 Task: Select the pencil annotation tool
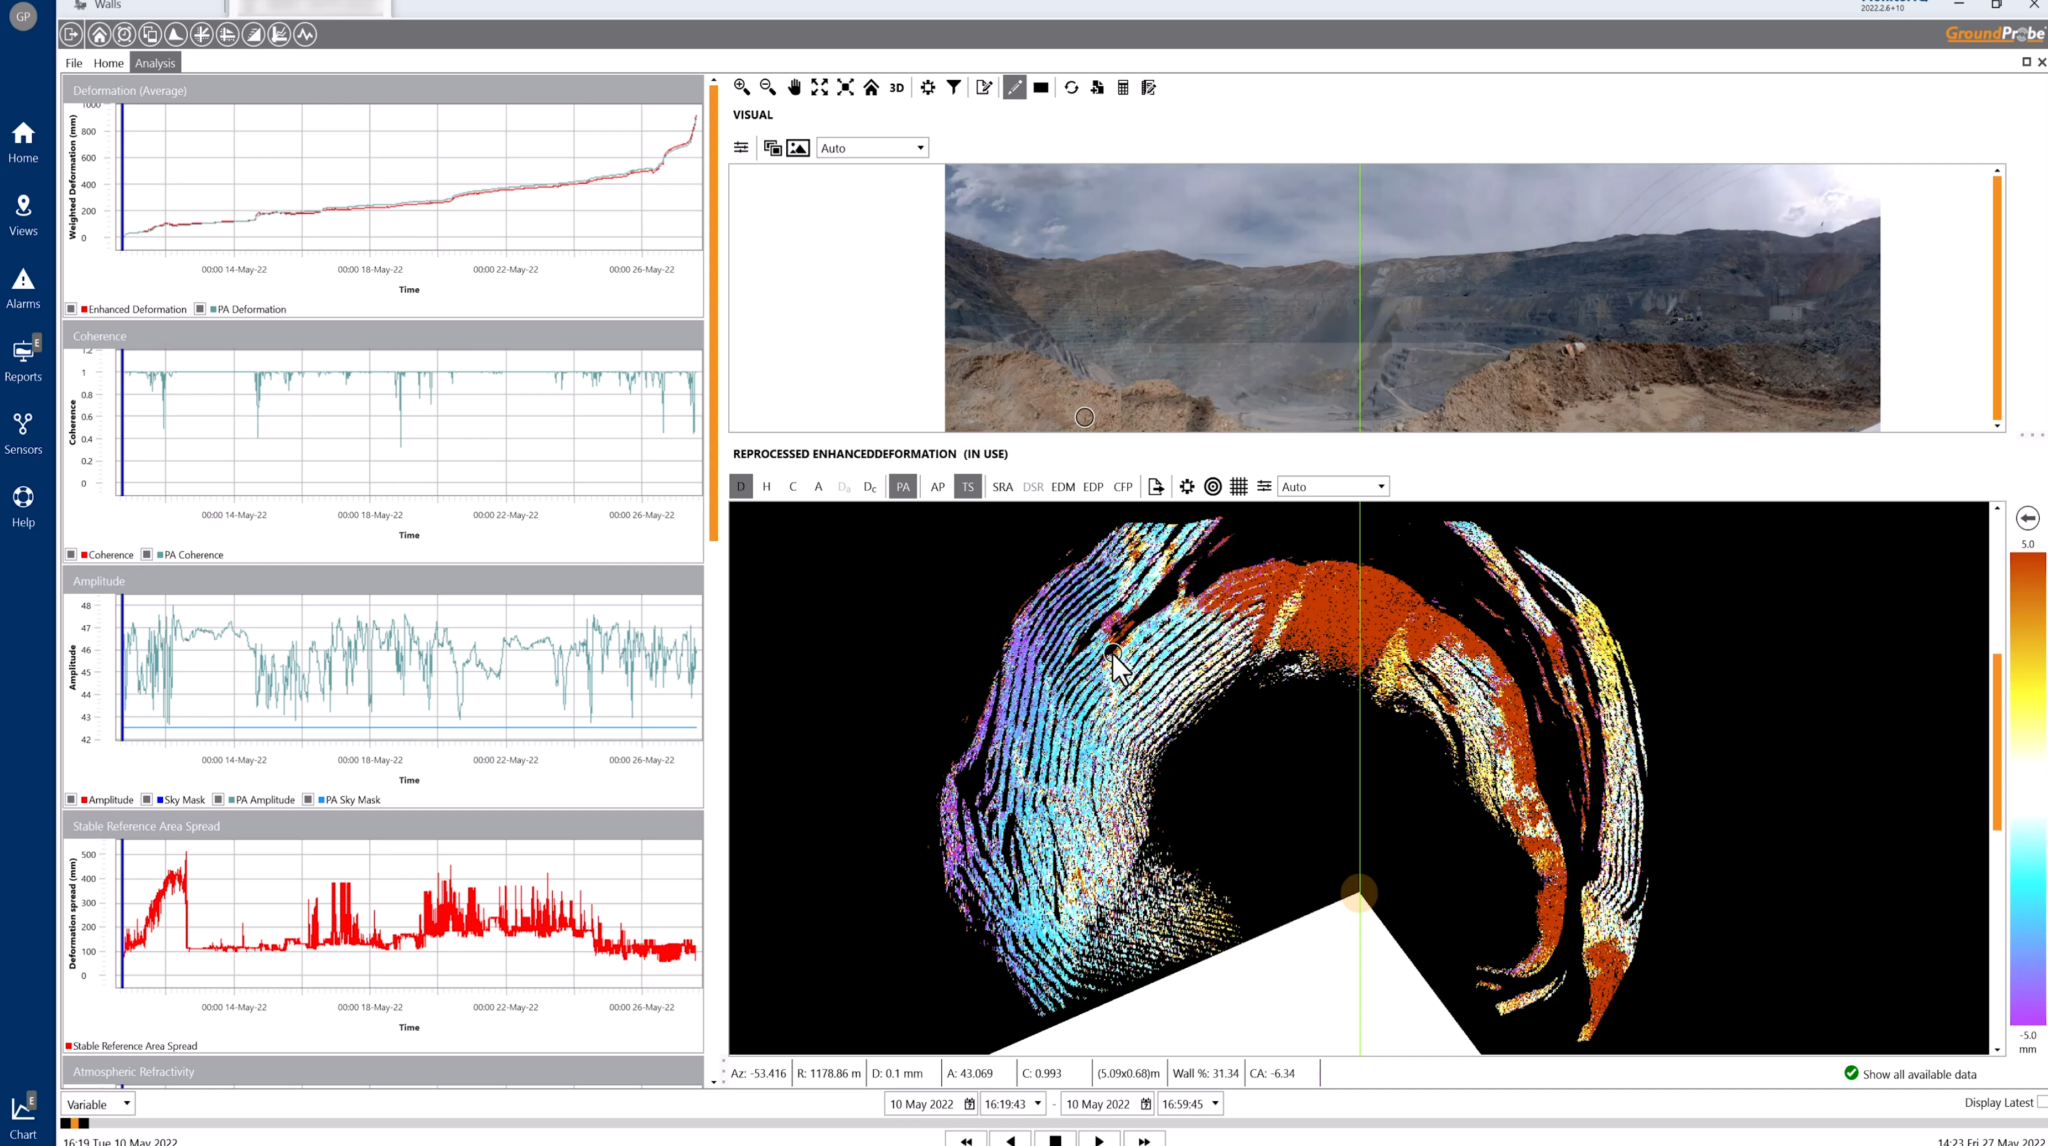1014,87
